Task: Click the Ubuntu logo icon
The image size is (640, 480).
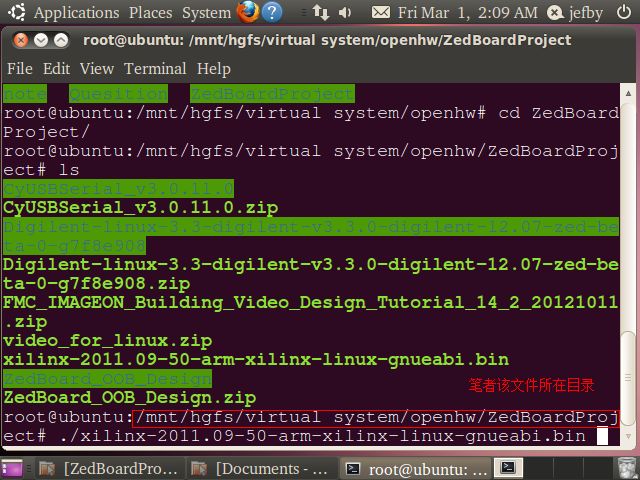Action: (16, 12)
